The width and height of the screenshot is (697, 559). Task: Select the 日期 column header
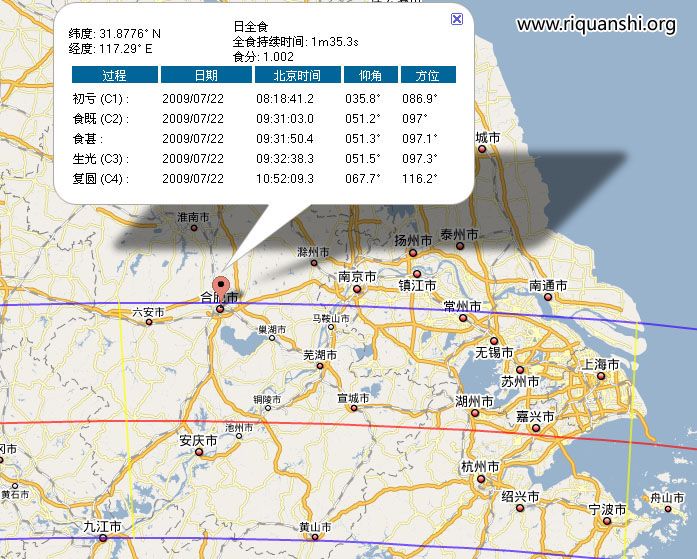pos(206,75)
